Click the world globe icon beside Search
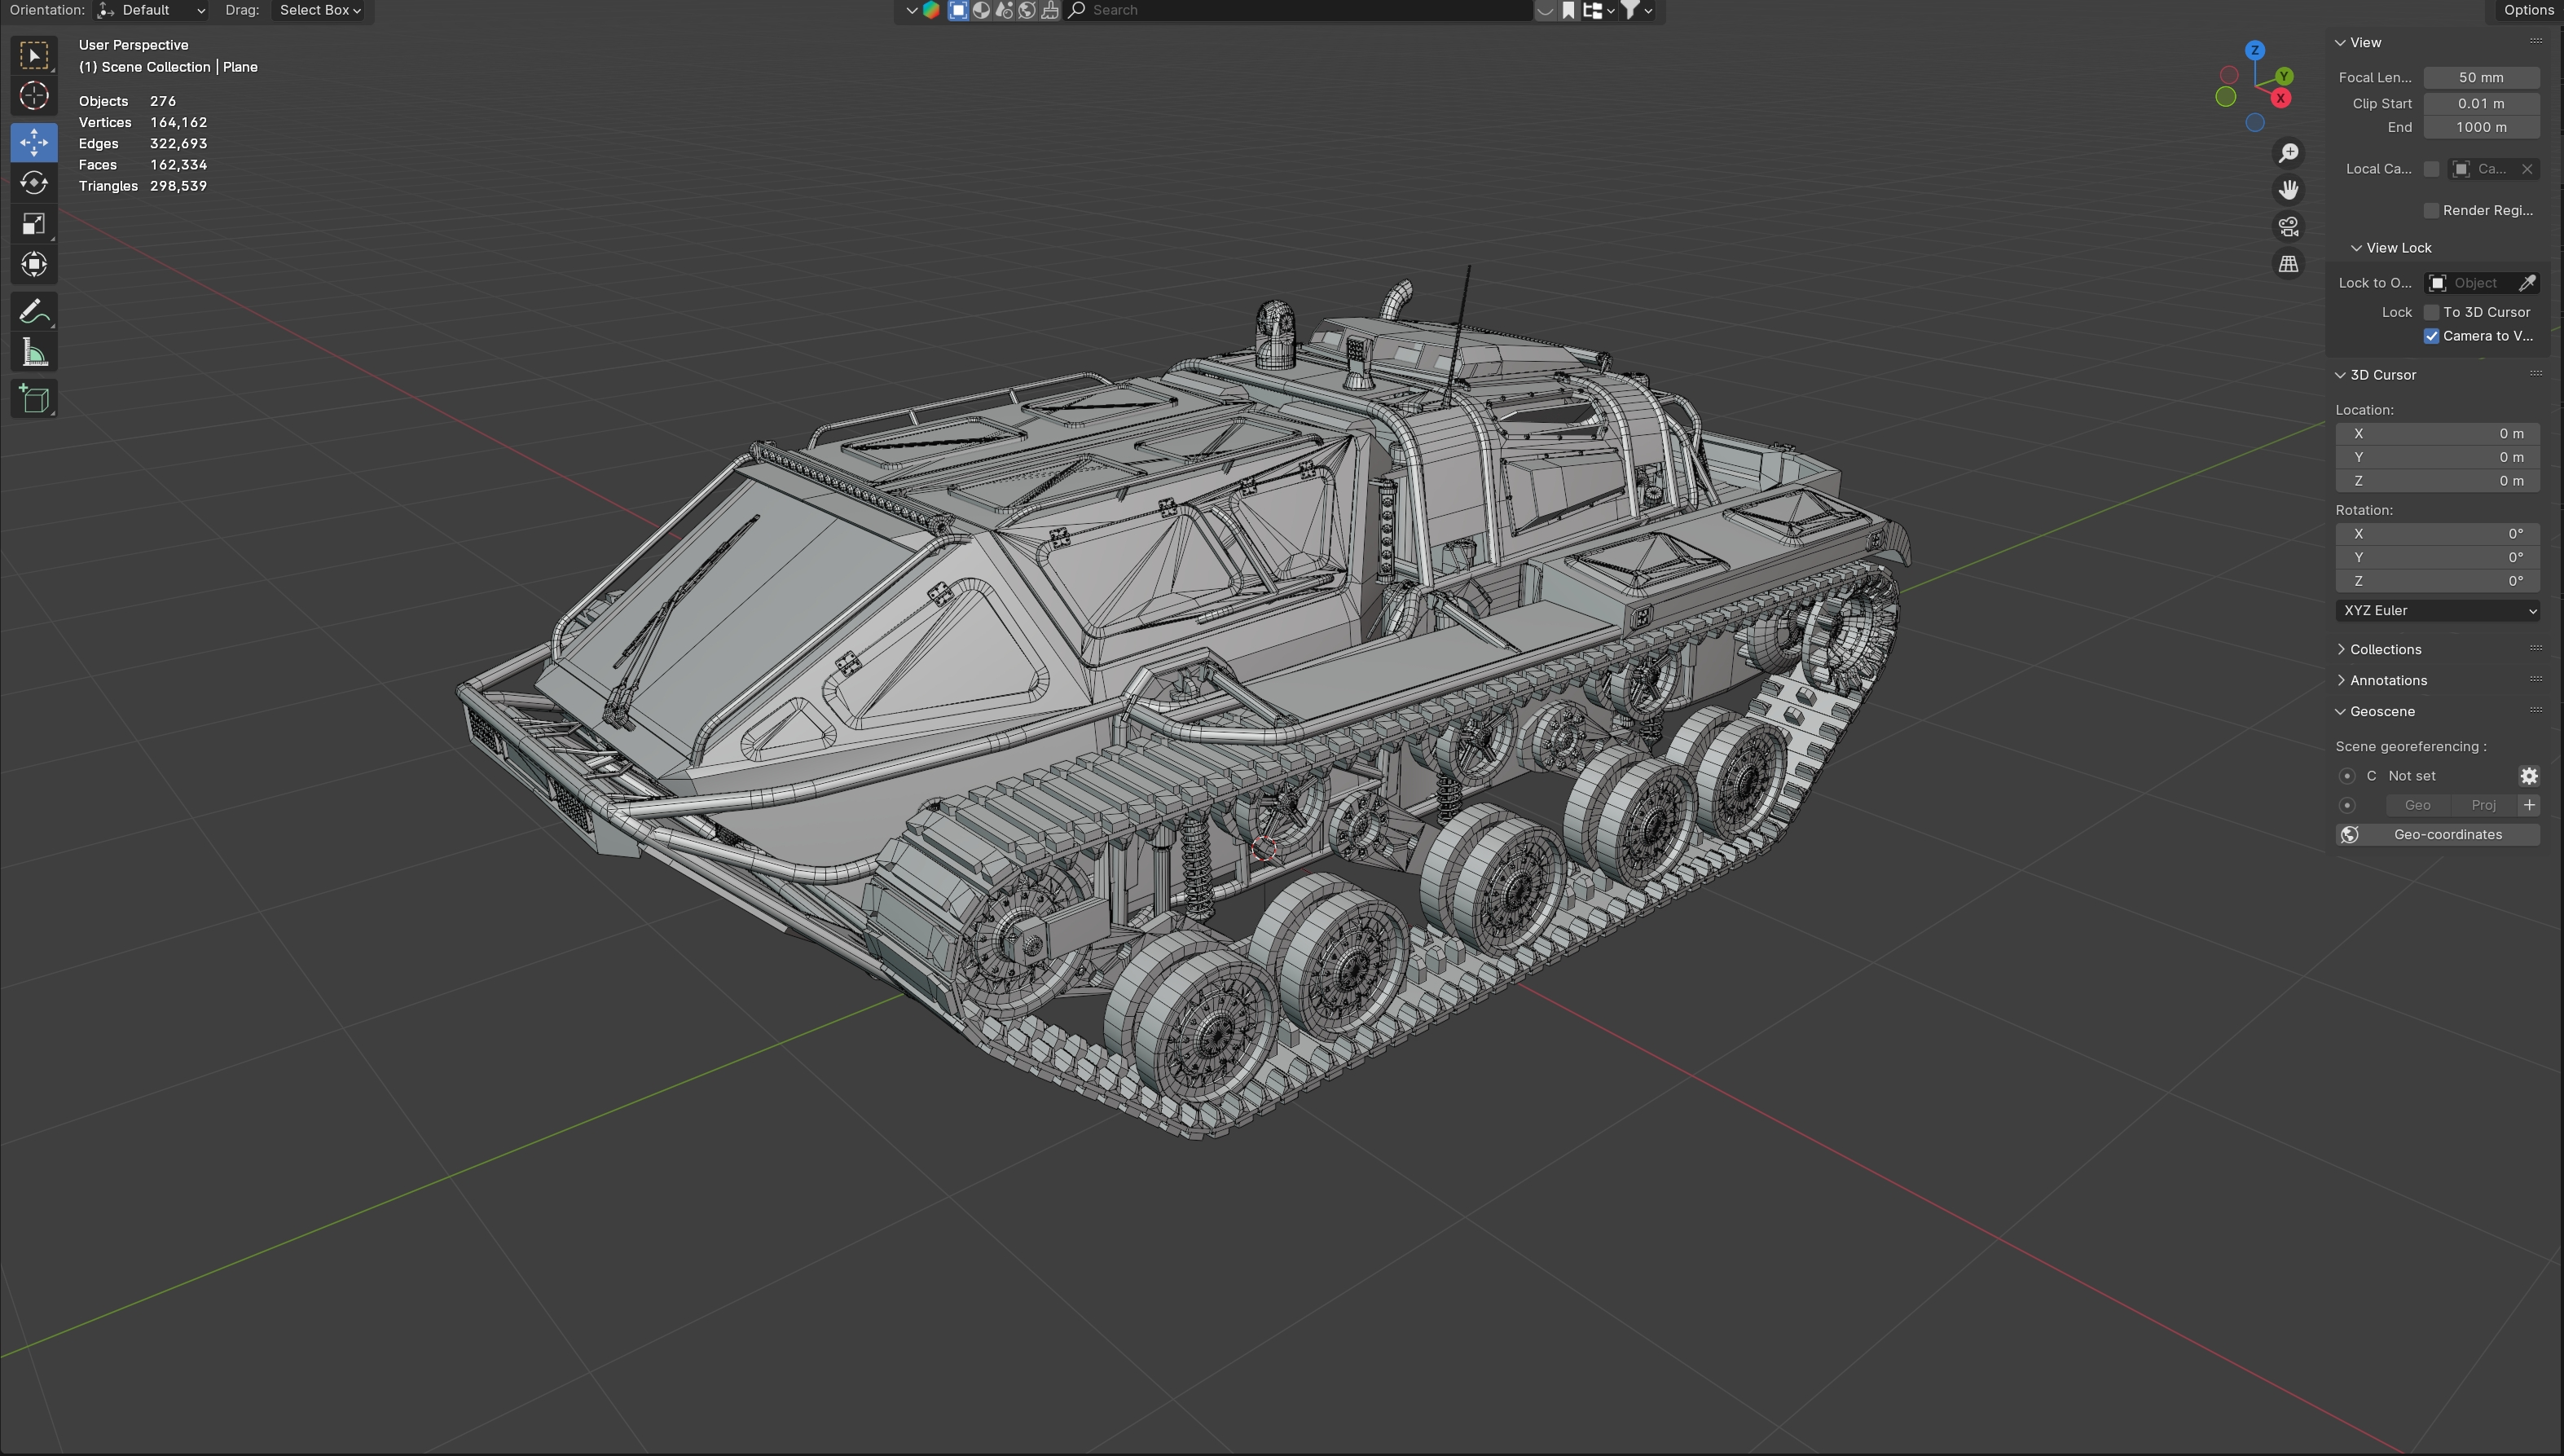Viewport: 2564px width, 1456px height. point(1027,10)
